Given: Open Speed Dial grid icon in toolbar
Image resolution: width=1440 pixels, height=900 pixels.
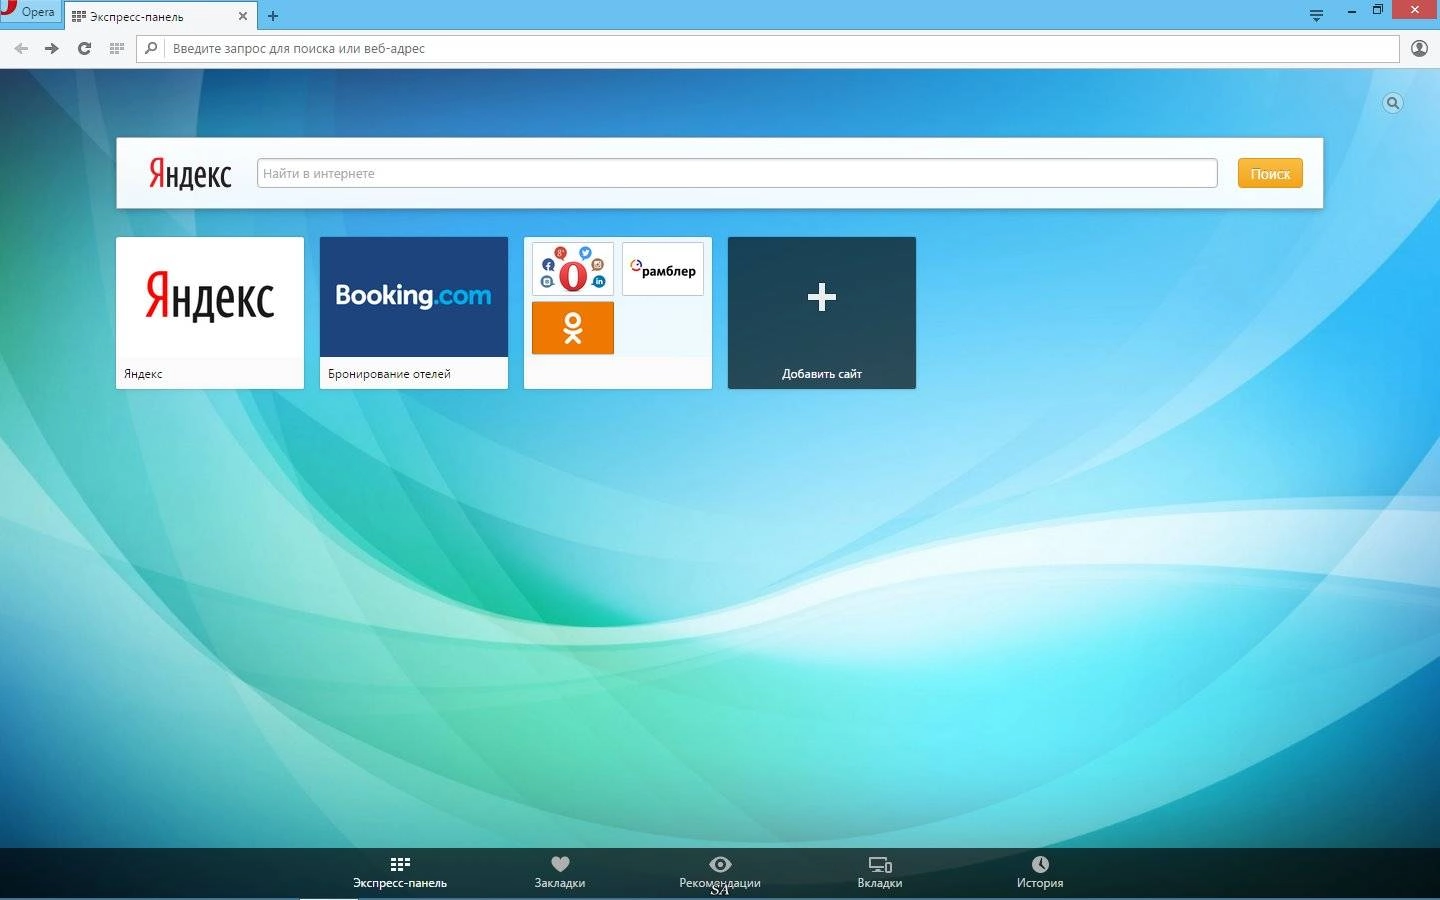Looking at the screenshot, I should 117,48.
